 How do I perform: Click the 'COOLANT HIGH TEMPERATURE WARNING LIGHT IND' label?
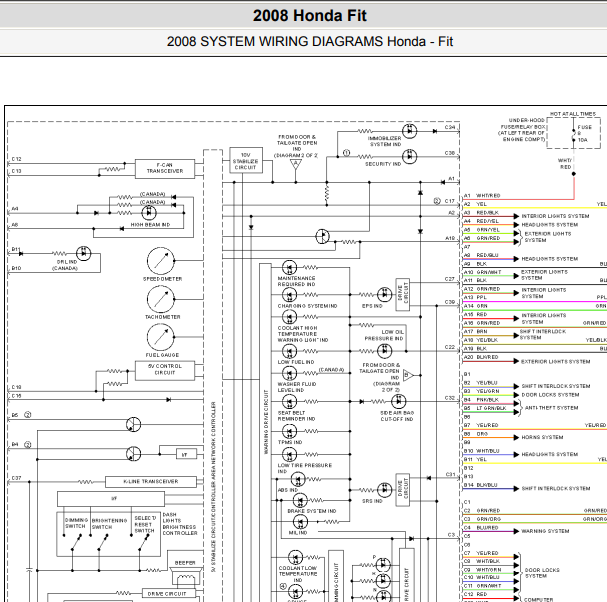[303, 334]
